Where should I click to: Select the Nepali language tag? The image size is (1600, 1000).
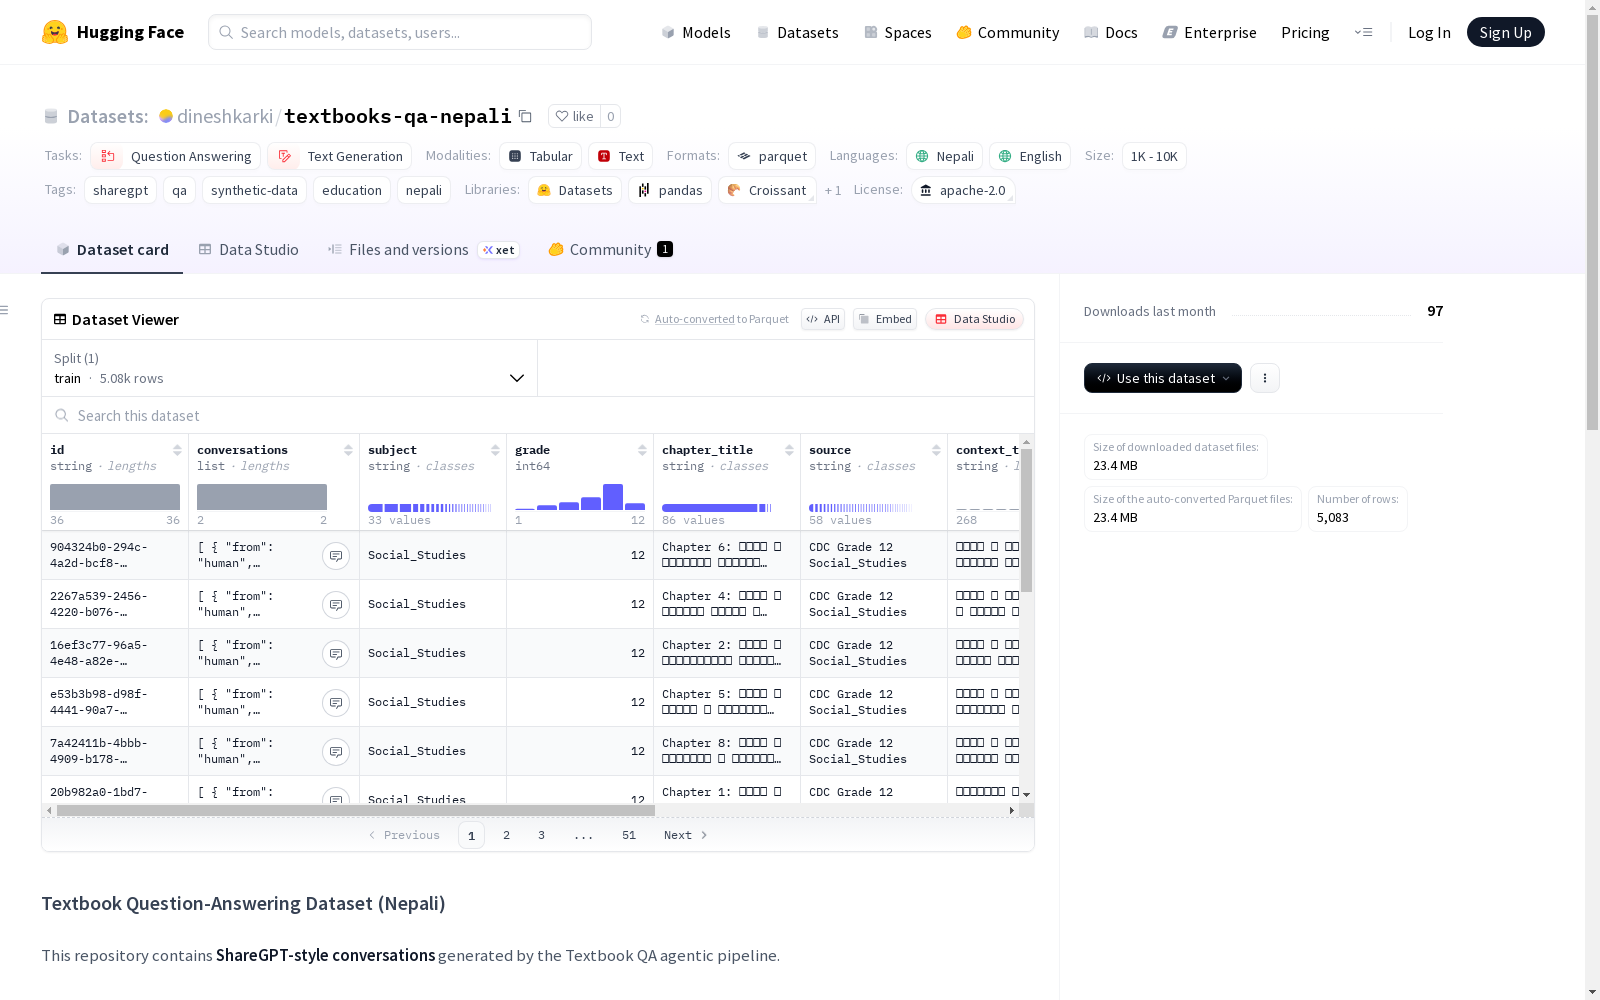click(x=945, y=156)
